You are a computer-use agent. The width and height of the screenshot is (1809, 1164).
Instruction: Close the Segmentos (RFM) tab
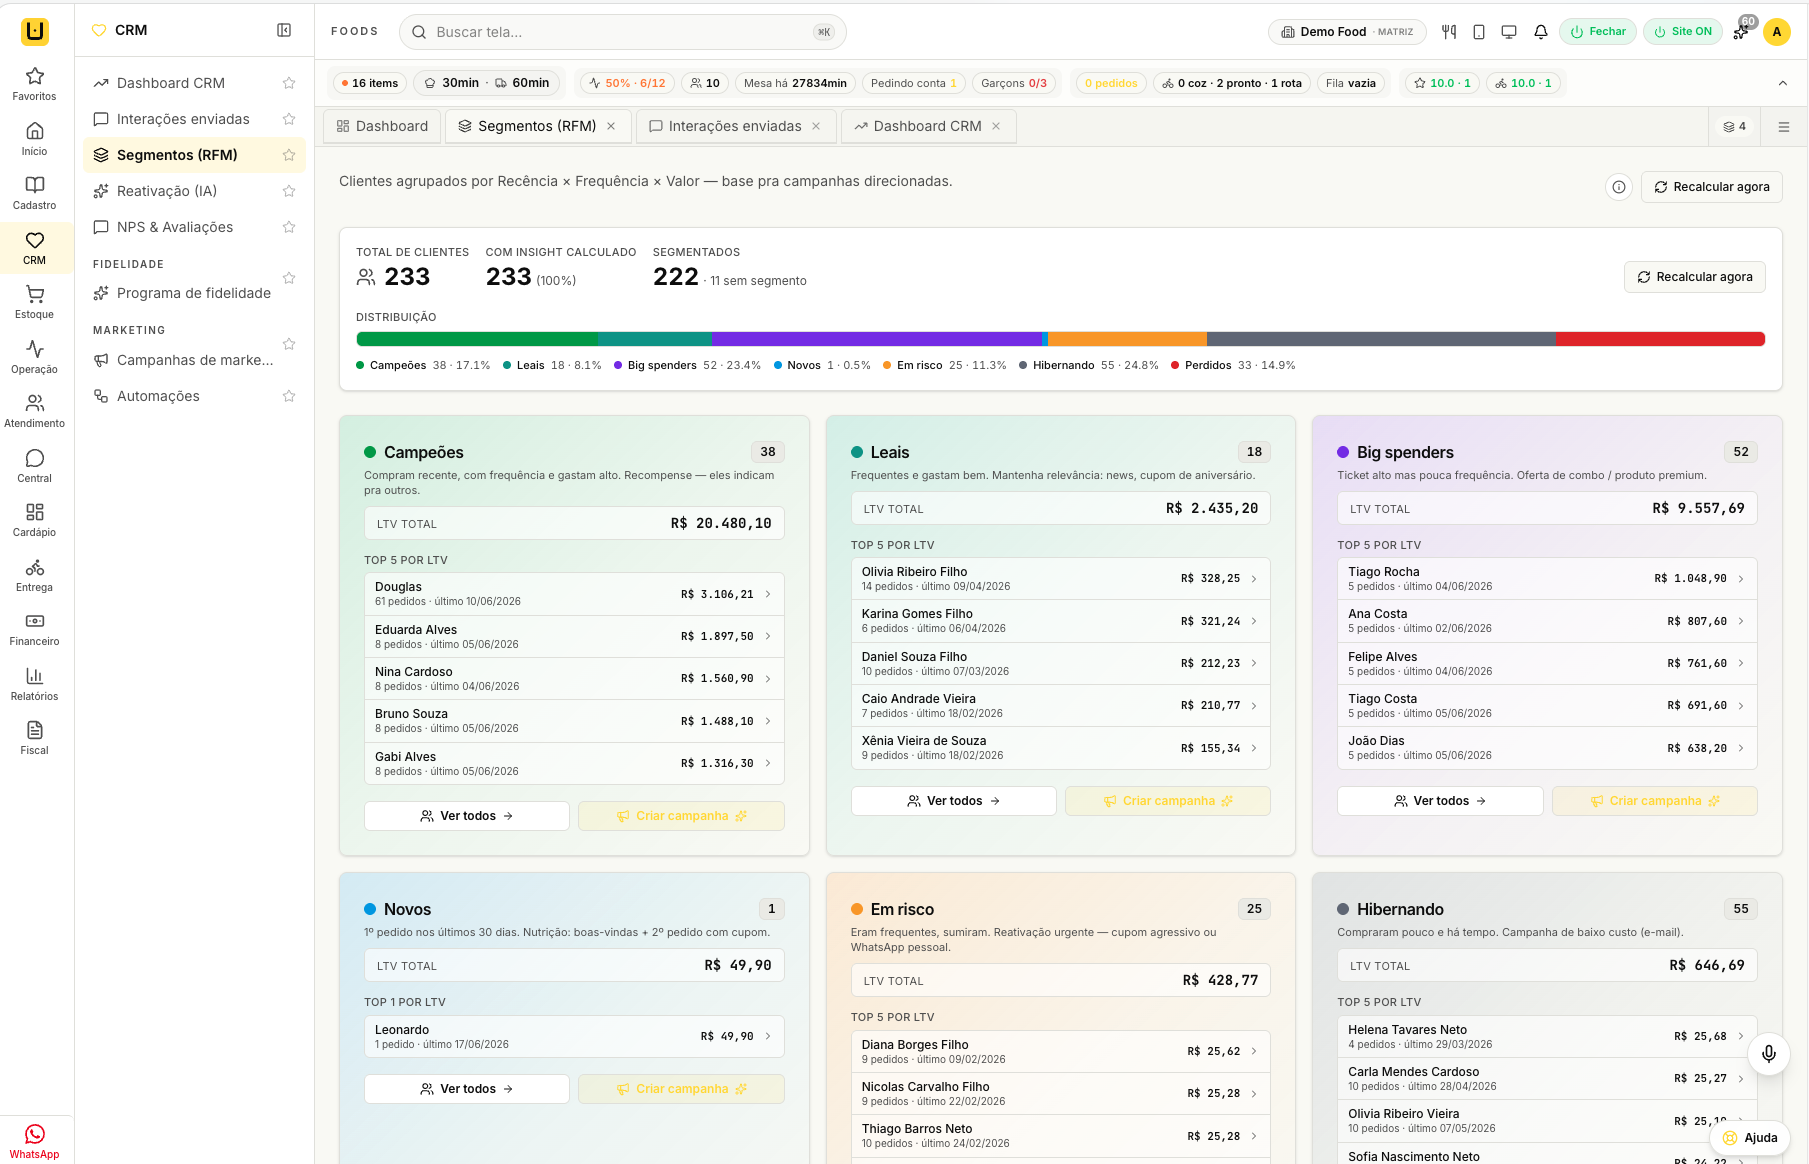[611, 127]
